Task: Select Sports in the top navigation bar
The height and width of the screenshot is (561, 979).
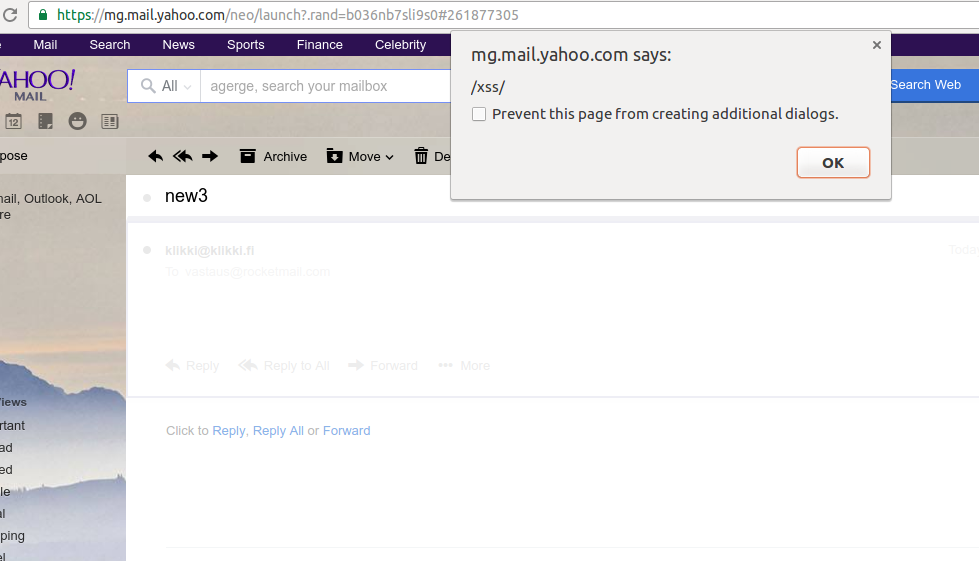Action: pyautogui.click(x=245, y=45)
